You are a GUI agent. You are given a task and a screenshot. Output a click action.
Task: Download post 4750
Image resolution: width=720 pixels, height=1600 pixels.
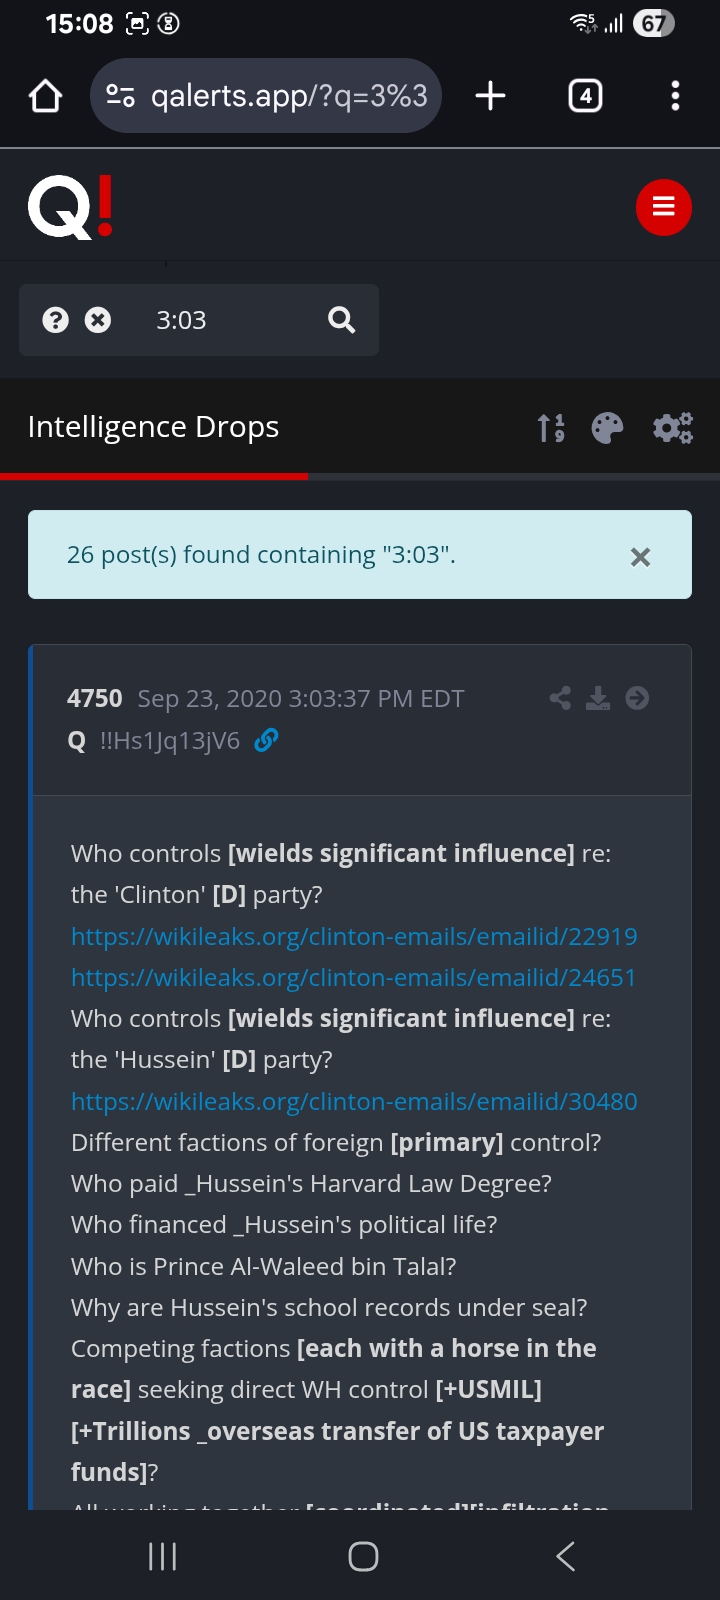click(598, 698)
